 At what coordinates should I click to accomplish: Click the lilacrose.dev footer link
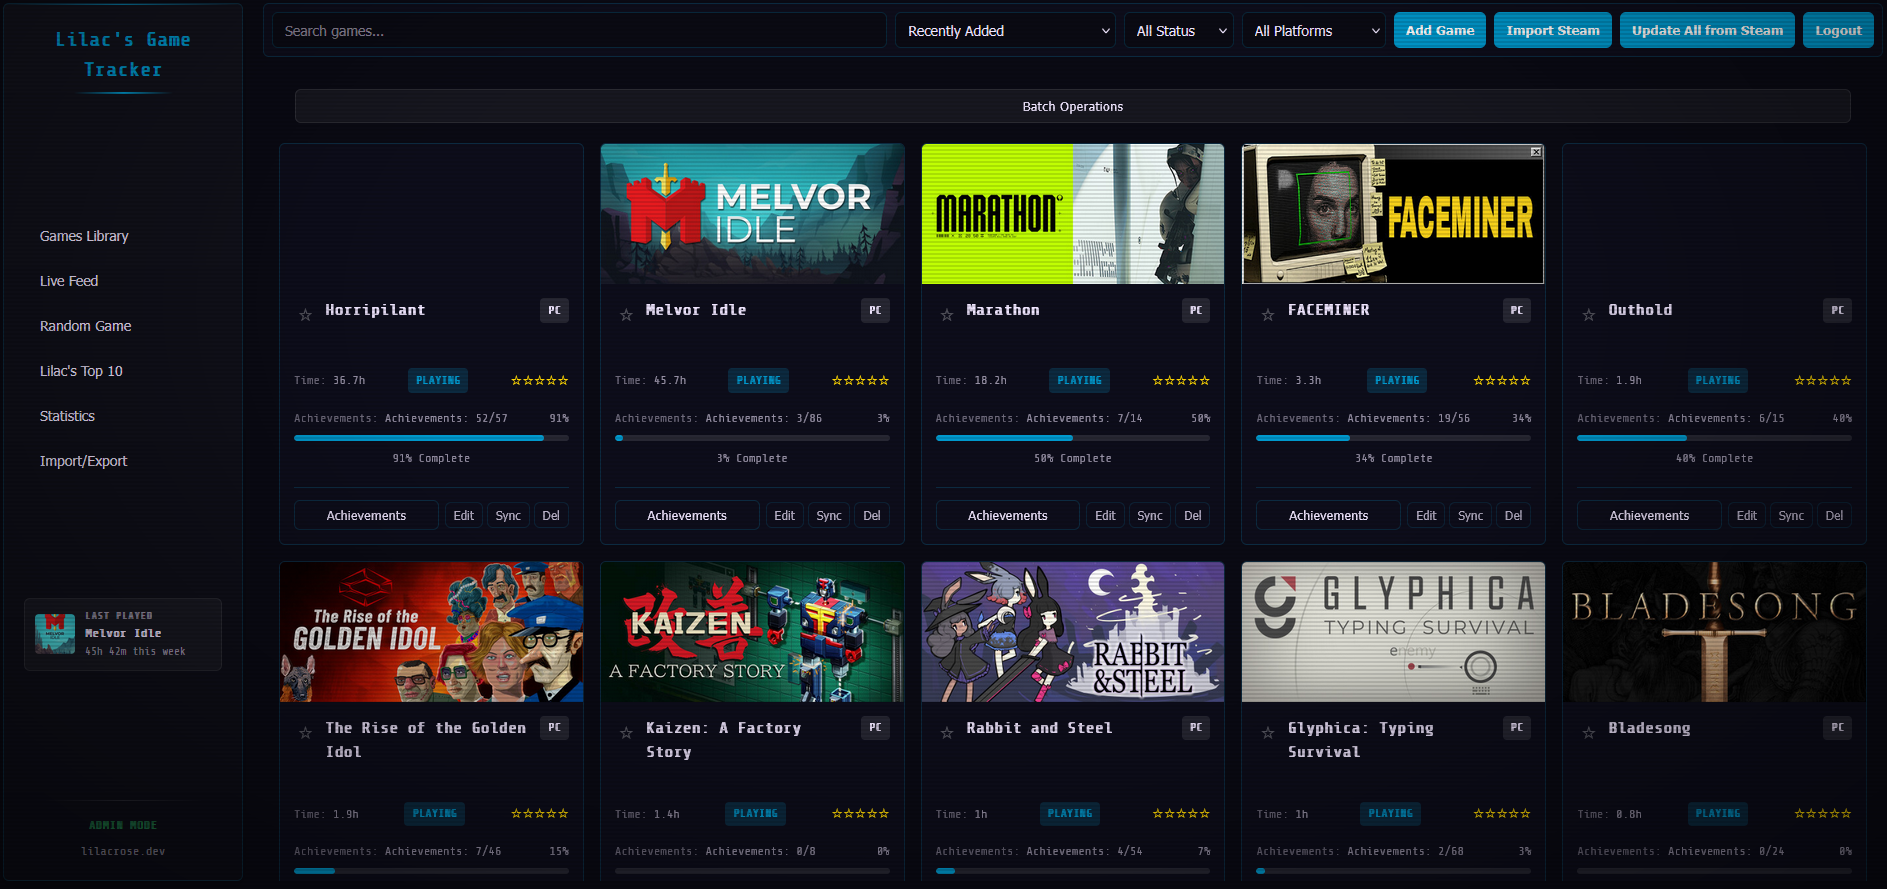coord(123,851)
